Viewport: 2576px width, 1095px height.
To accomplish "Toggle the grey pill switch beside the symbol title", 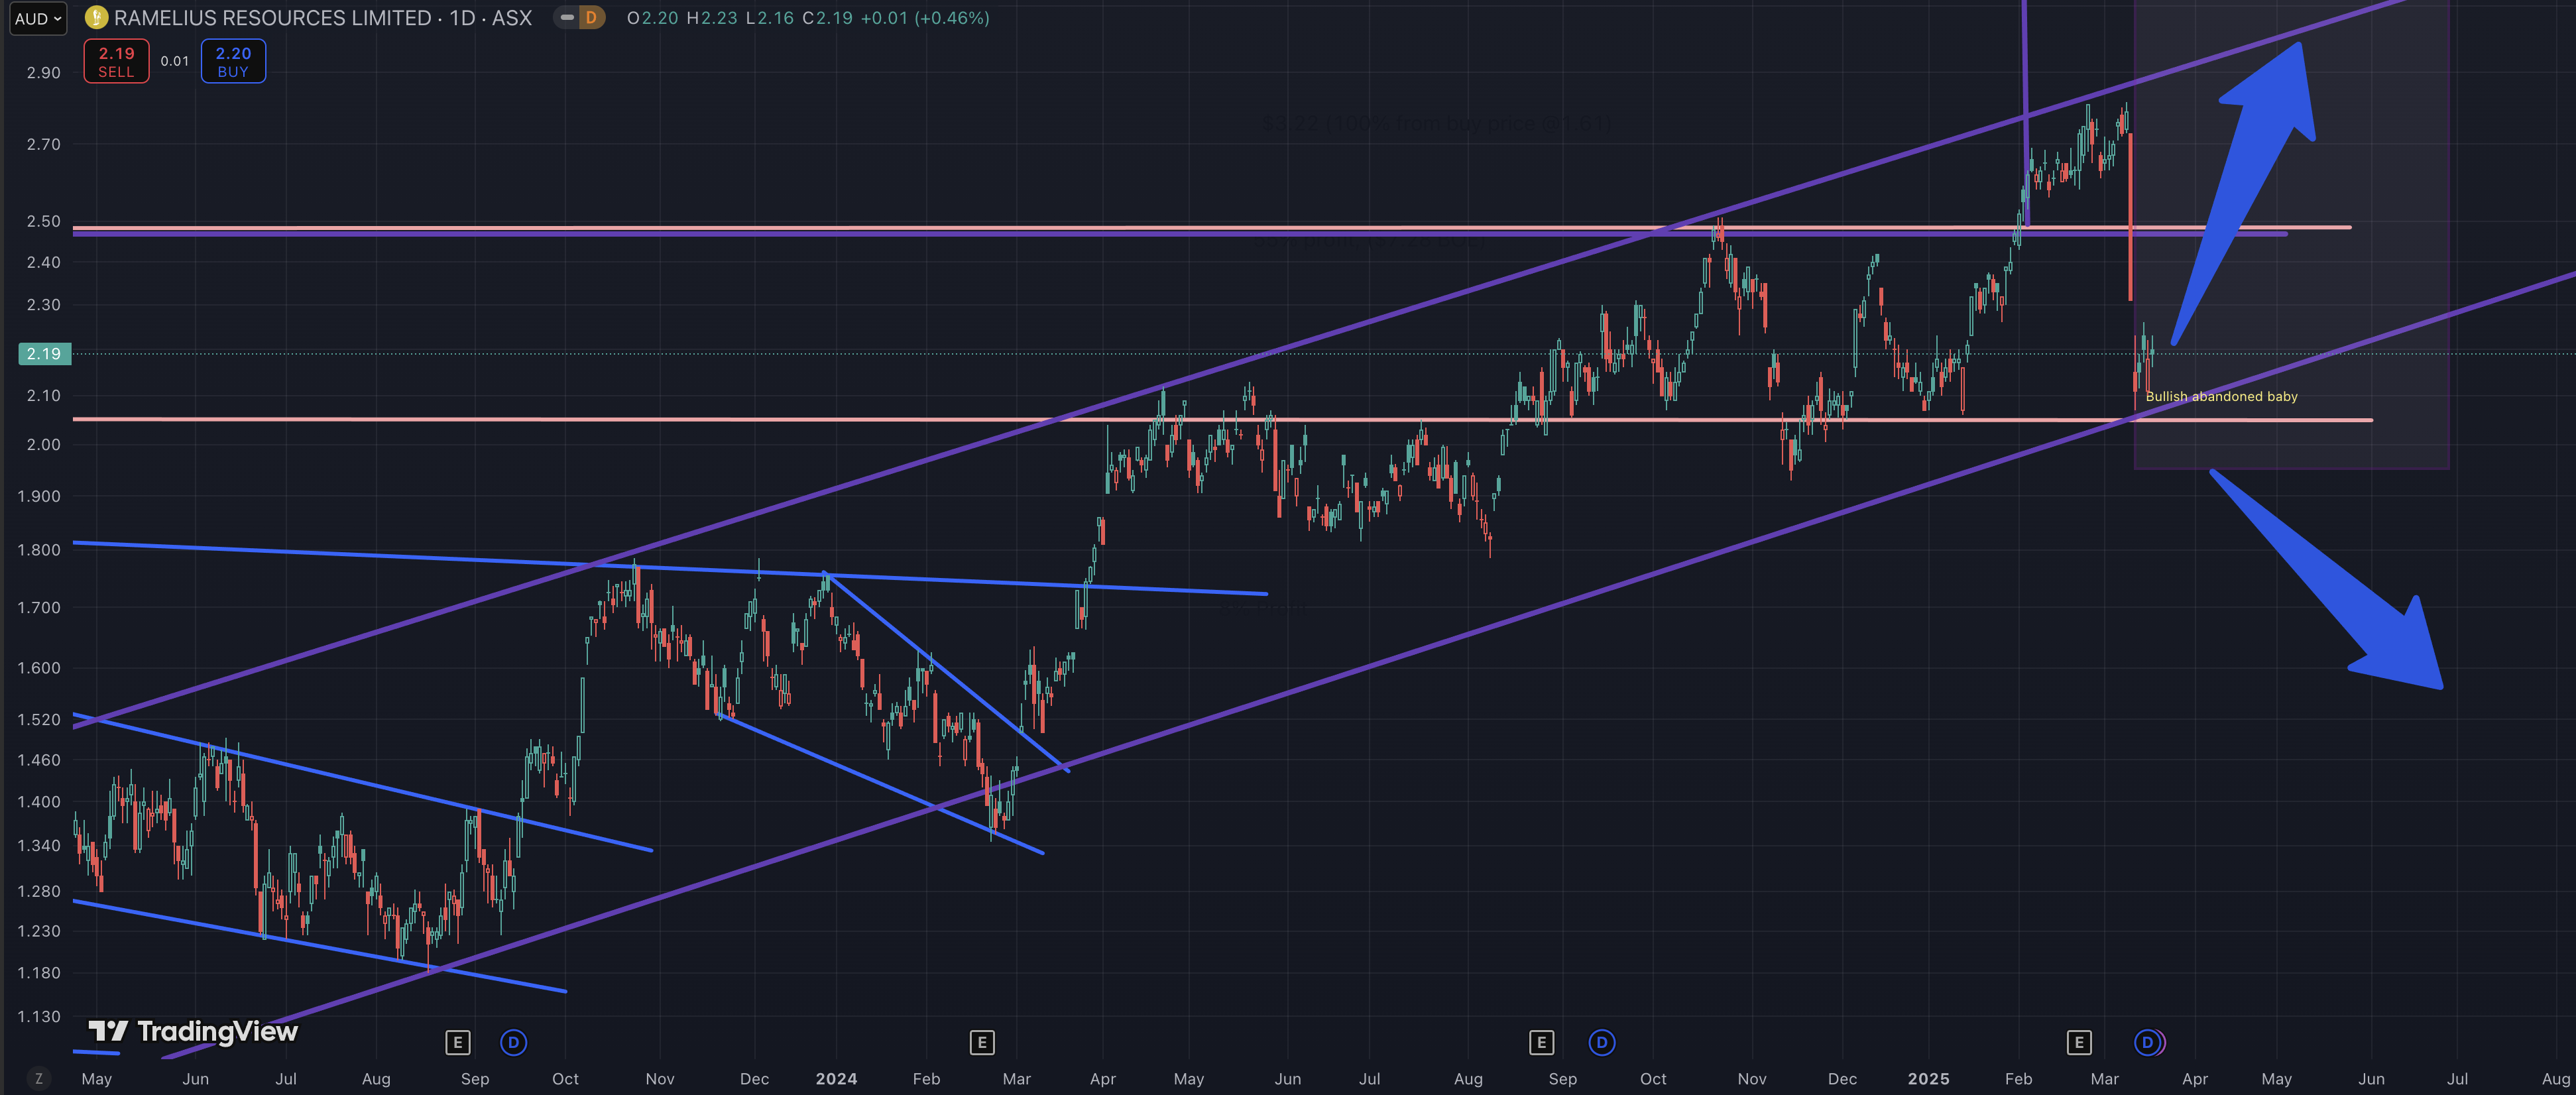I will [567, 18].
